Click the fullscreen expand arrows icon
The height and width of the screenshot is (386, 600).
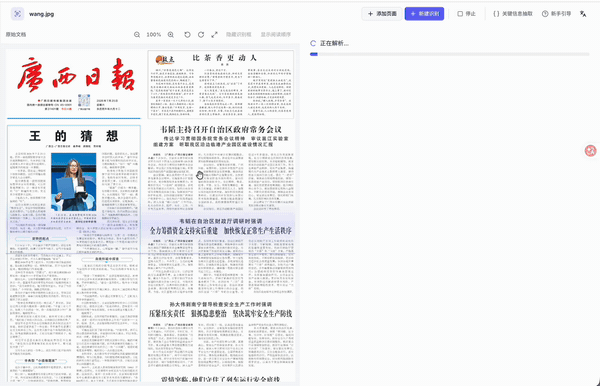[x=214, y=34]
